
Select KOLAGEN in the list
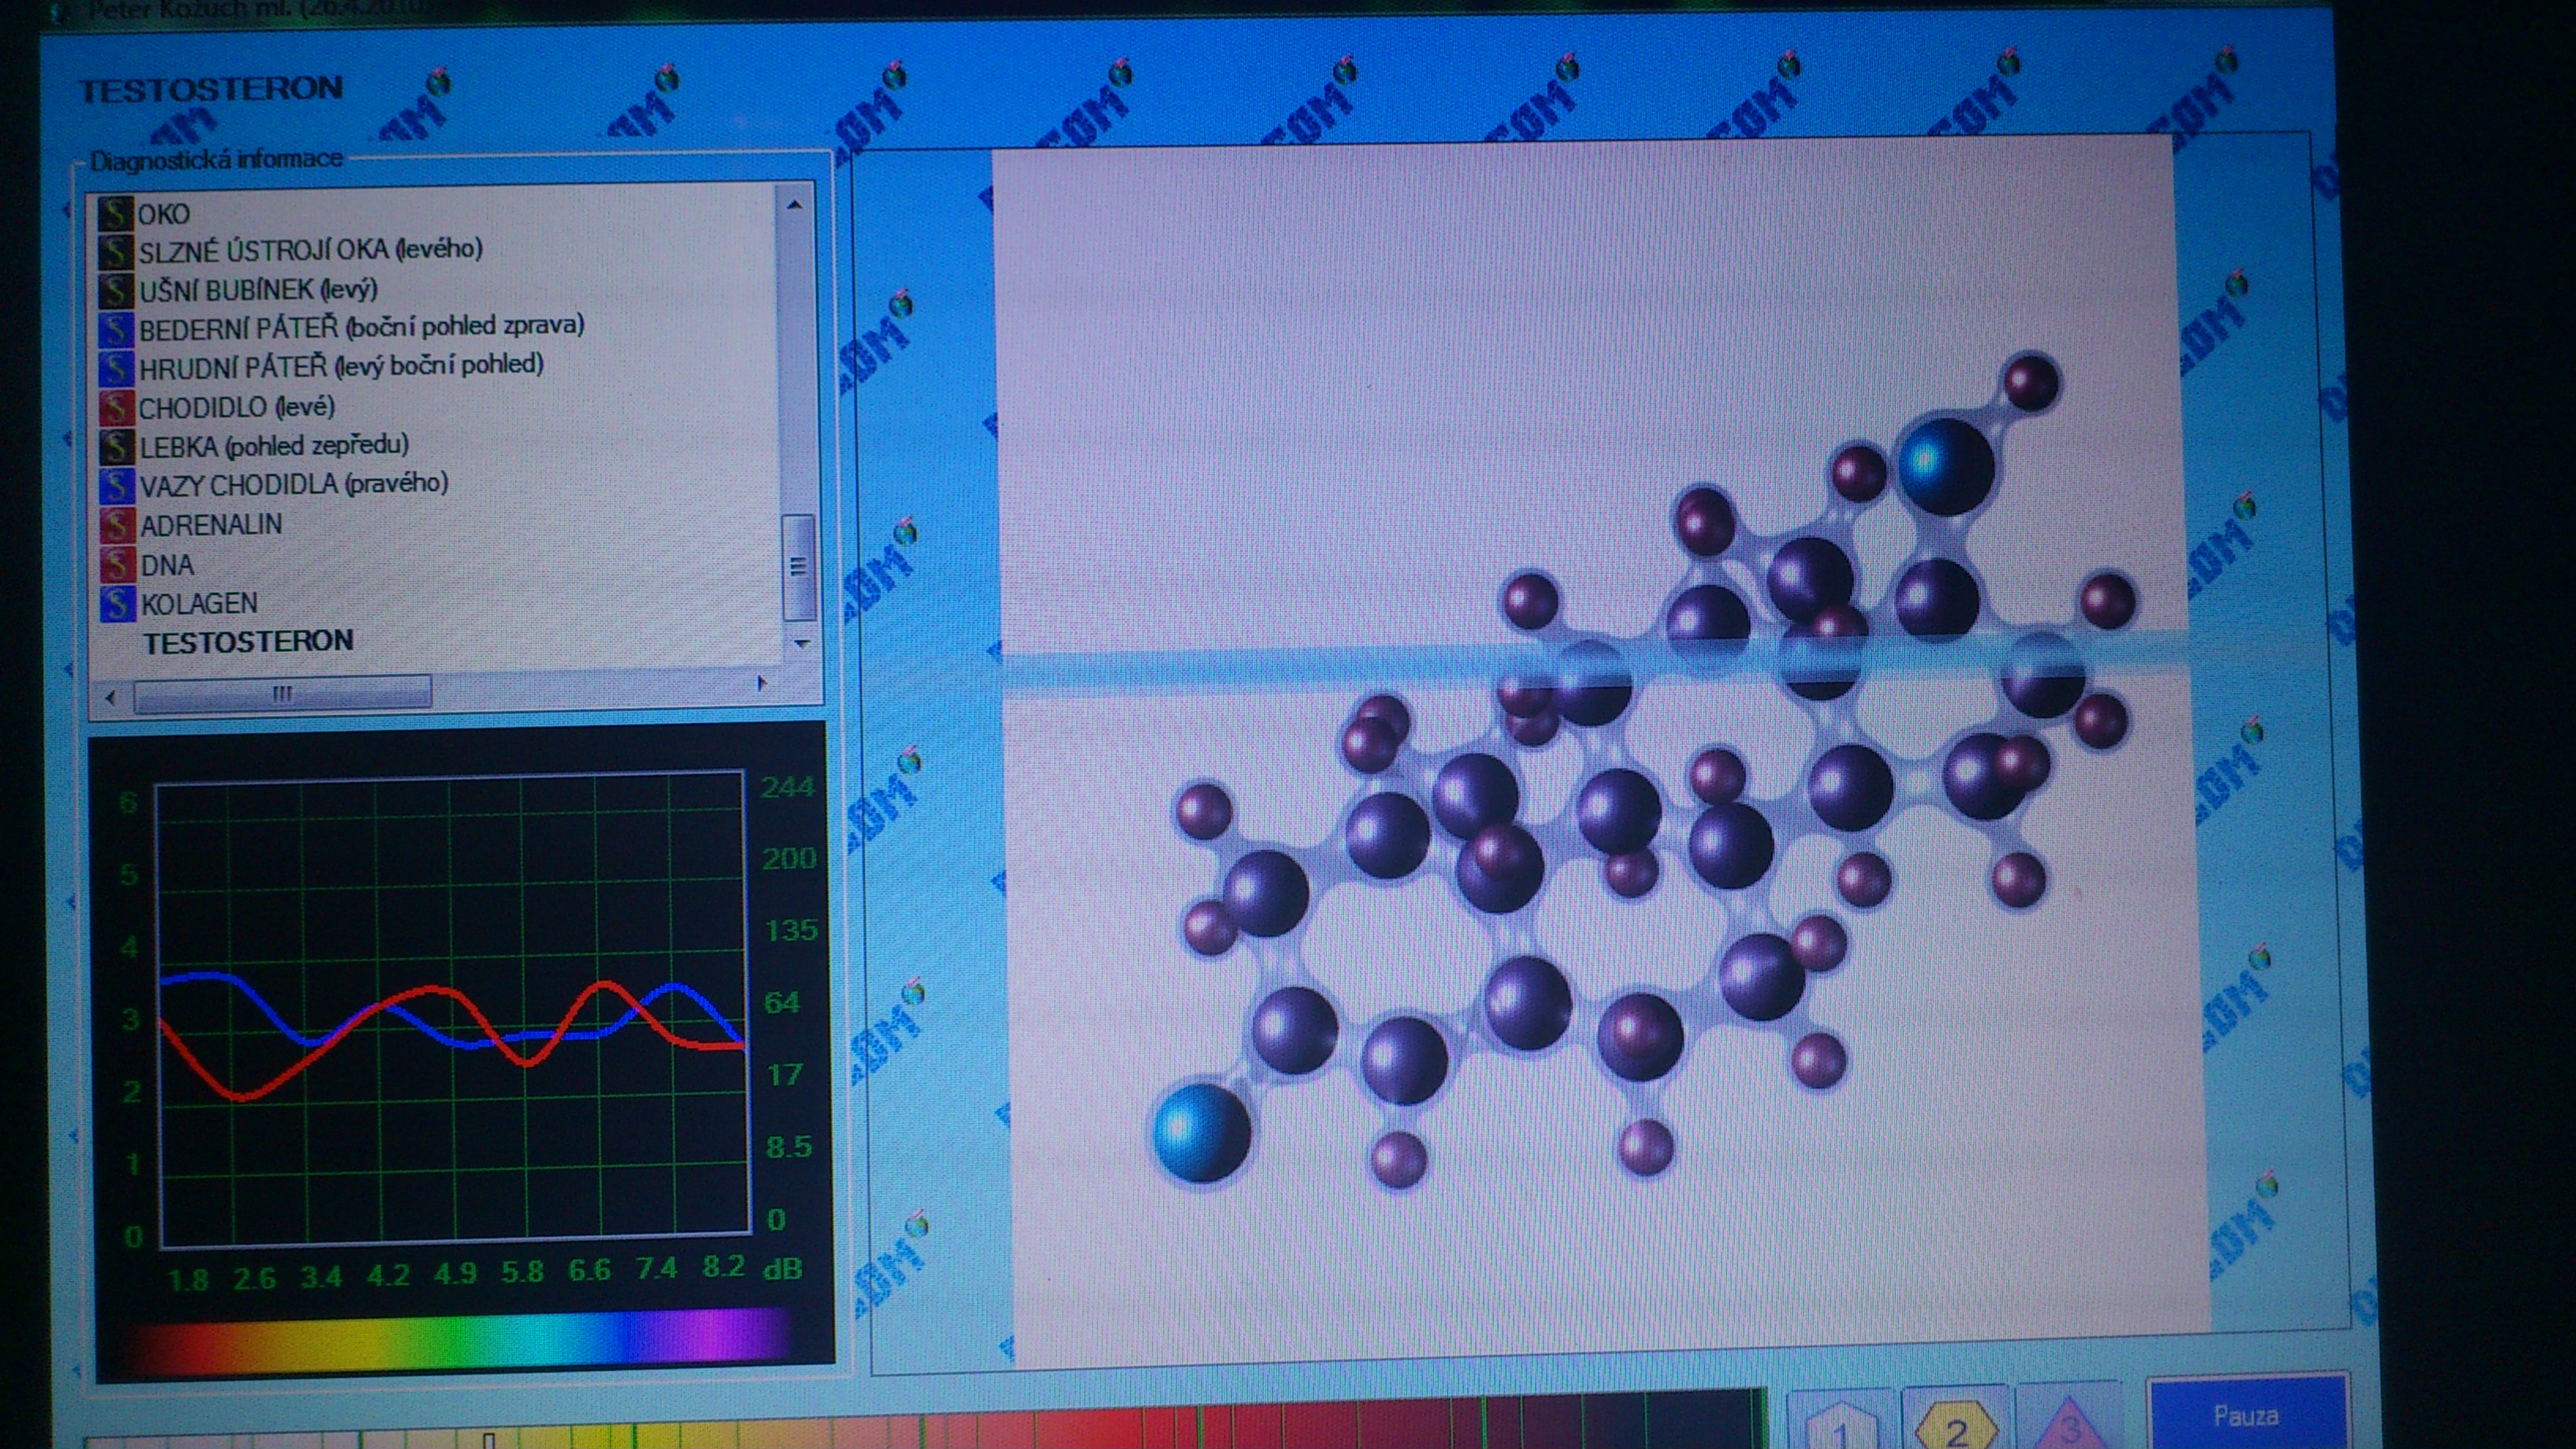point(199,603)
